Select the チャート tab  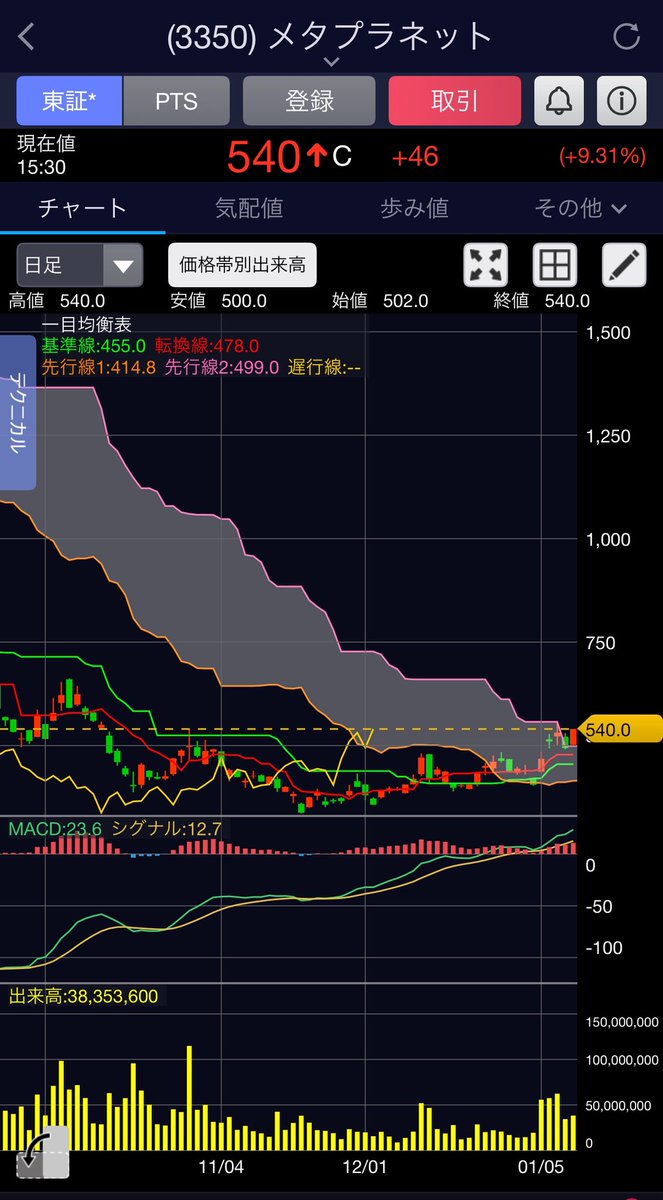[x=82, y=208]
